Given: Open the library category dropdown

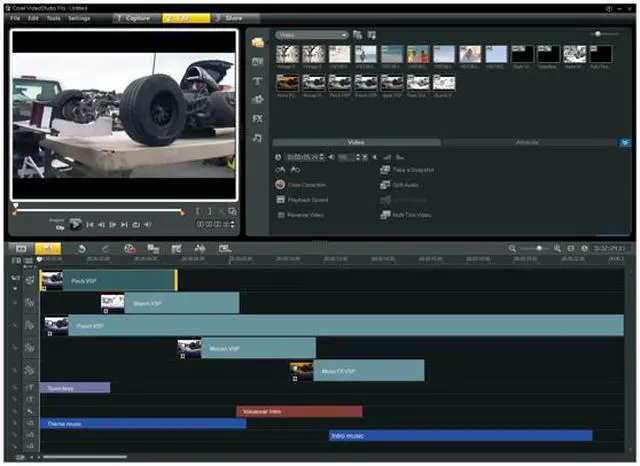Looking at the screenshot, I should tap(312, 35).
